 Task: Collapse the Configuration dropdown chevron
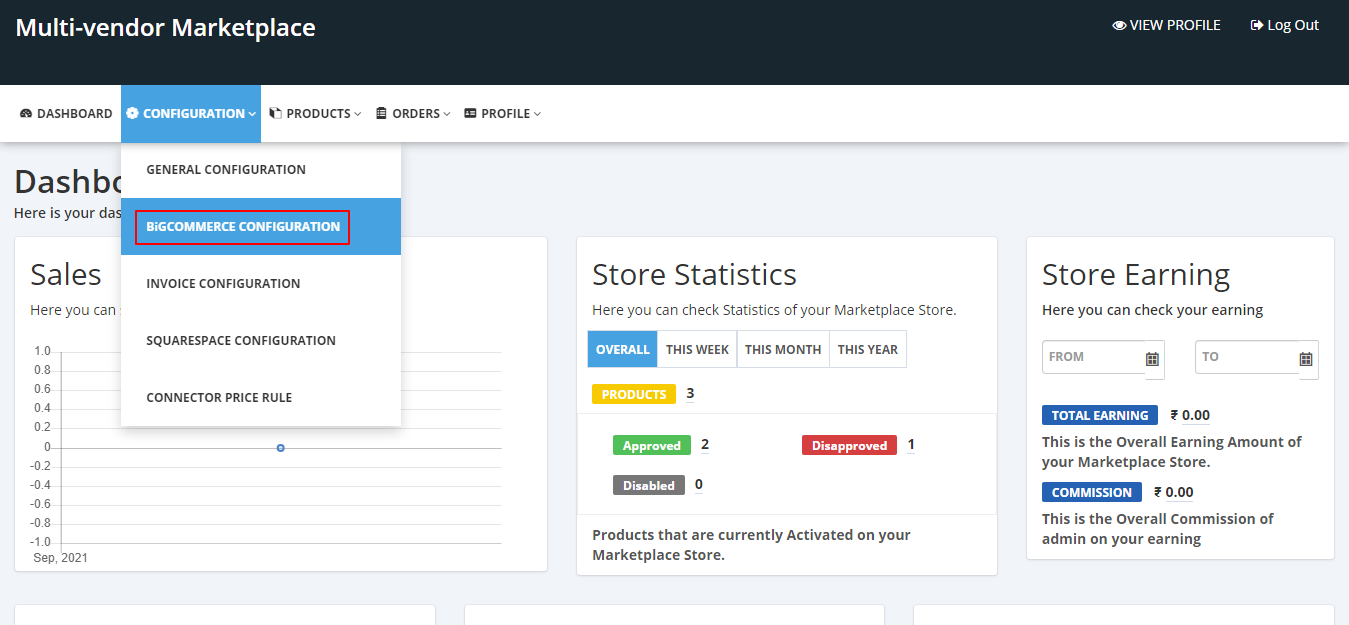tap(253, 114)
